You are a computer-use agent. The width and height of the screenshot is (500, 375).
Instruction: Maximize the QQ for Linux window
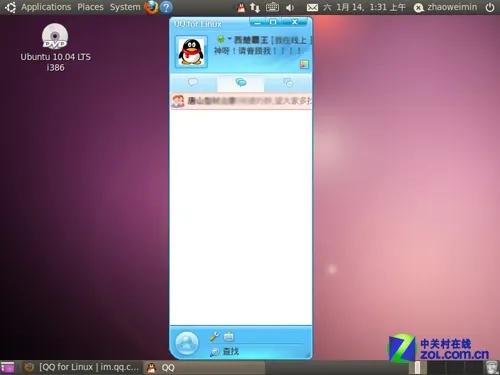tap(273, 22)
